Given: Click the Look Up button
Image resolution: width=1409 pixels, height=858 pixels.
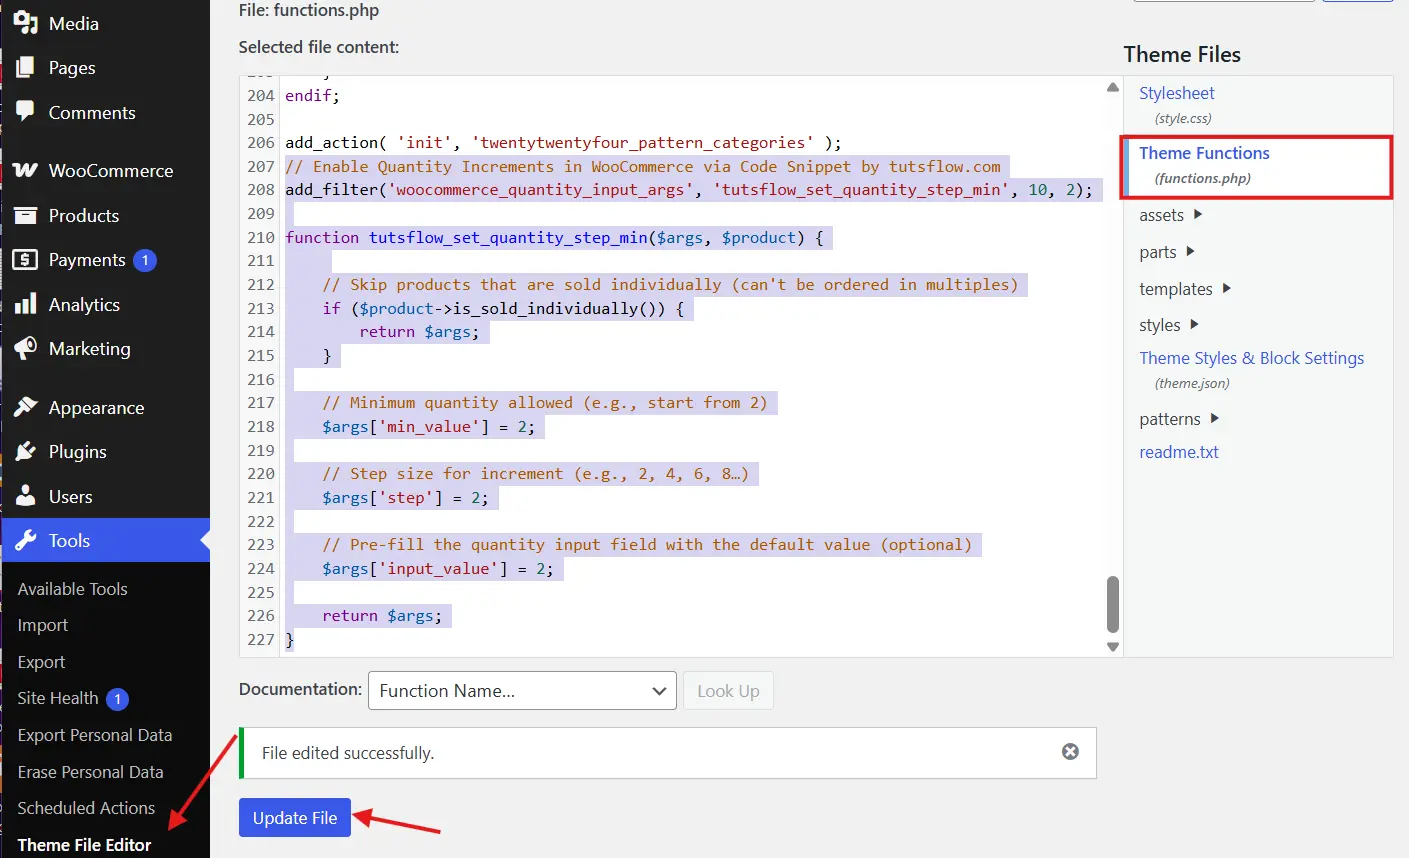Looking at the screenshot, I should coord(728,691).
